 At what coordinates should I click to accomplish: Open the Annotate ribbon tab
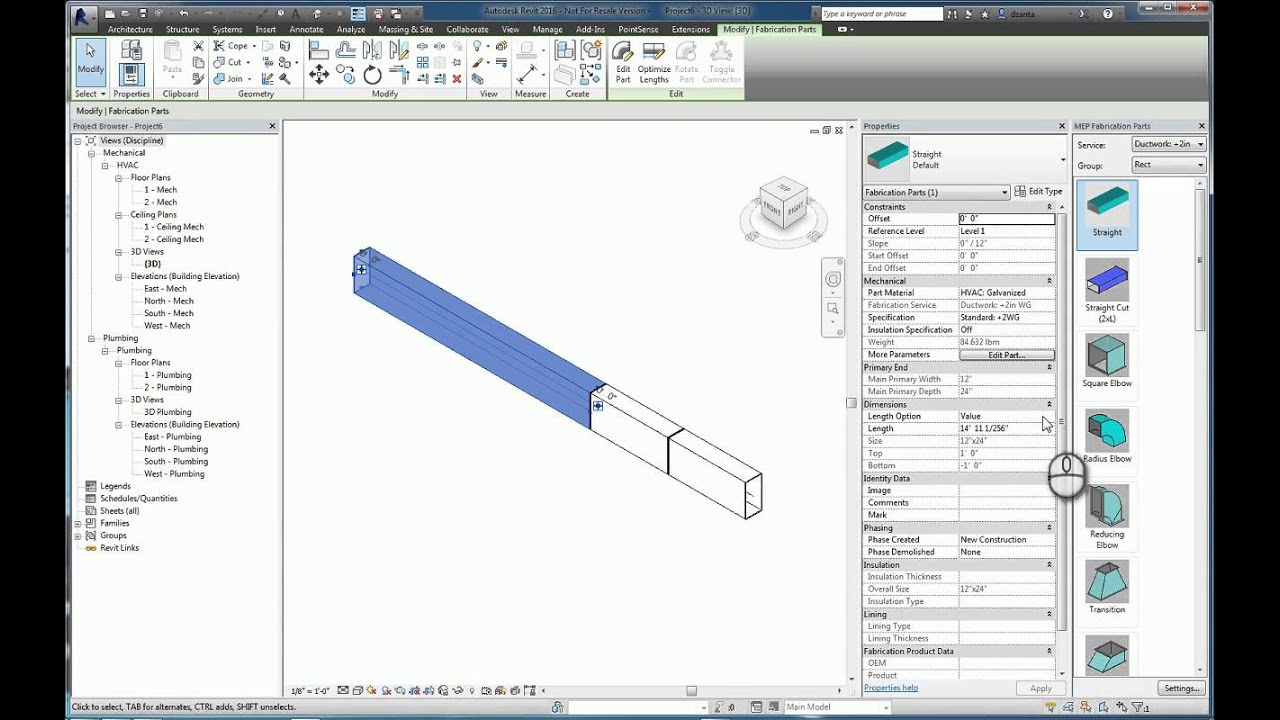pyautogui.click(x=306, y=29)
